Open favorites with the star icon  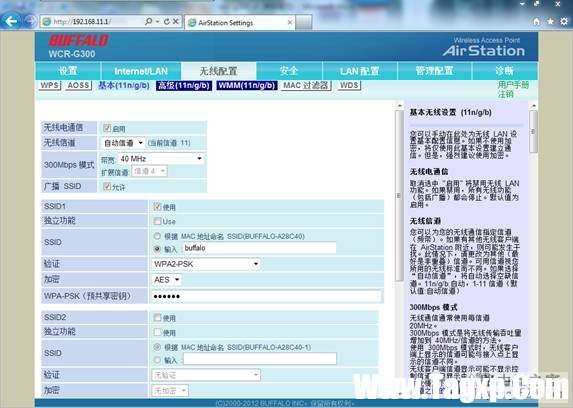550,22
